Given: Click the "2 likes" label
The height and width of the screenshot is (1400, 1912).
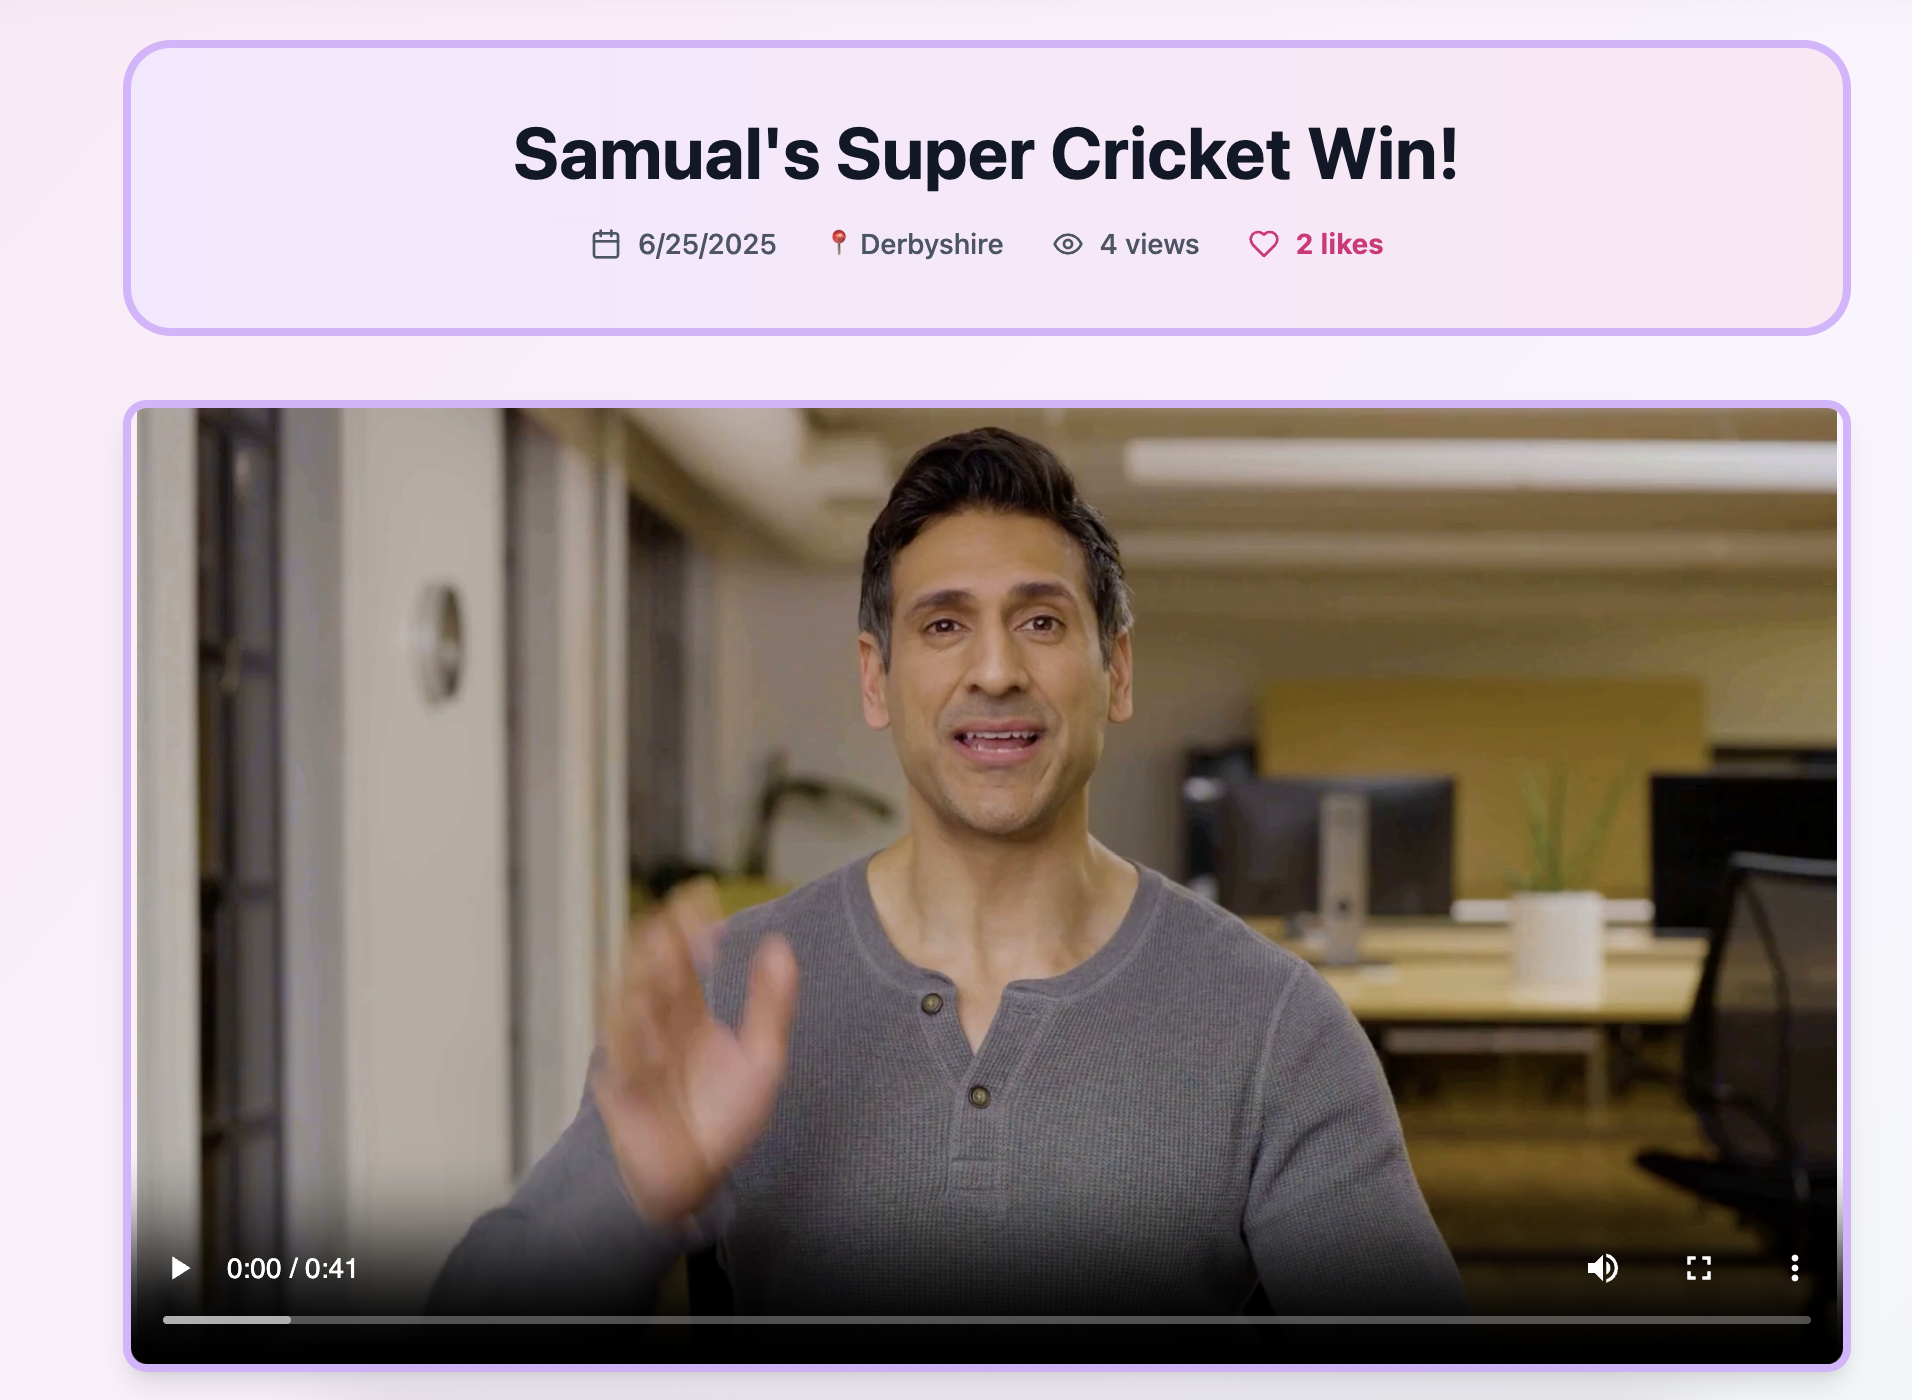Looking at the screenshot, I should click(1339, 244).
